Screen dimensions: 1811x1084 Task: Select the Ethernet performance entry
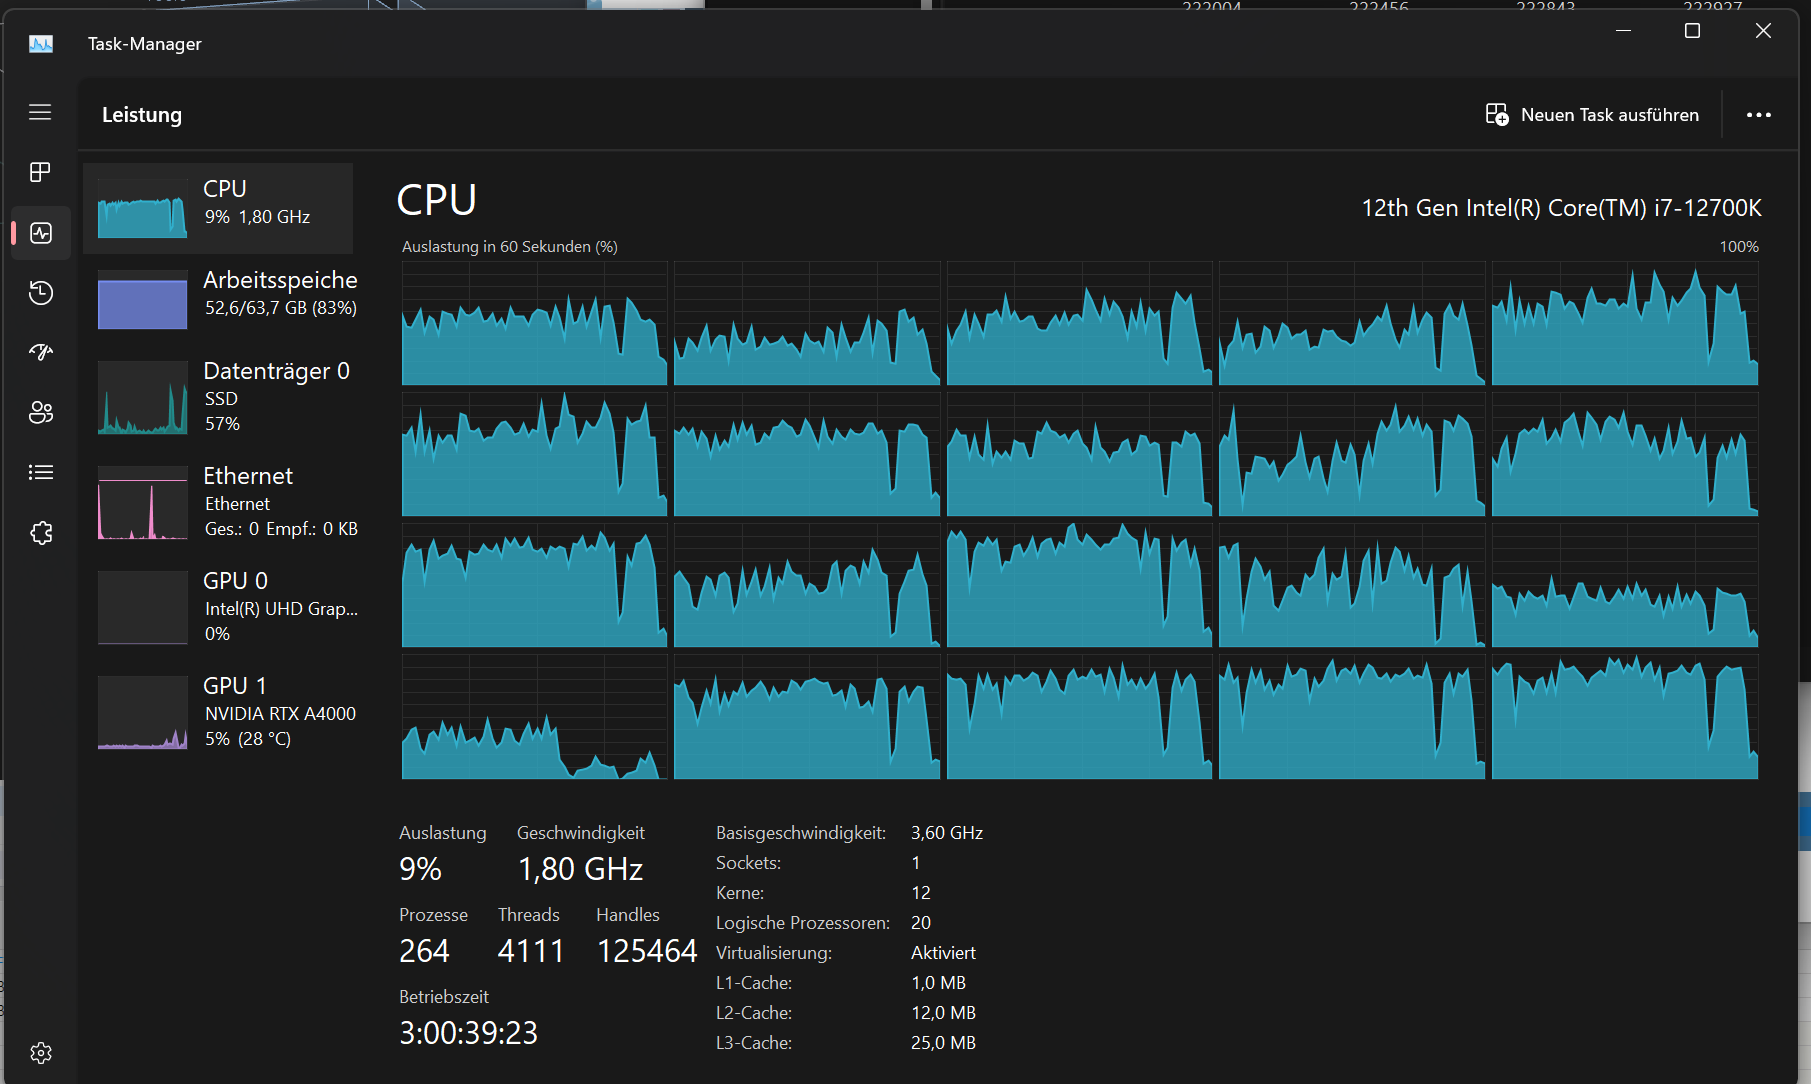point(218,502)
